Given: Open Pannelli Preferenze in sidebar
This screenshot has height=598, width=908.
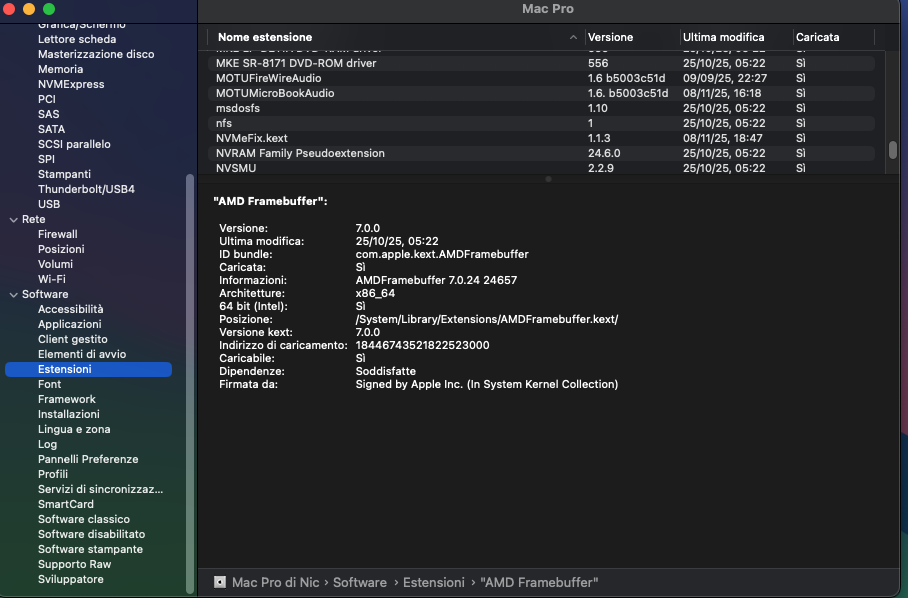Looking at the screenshot, I should [x=88, y=460].
